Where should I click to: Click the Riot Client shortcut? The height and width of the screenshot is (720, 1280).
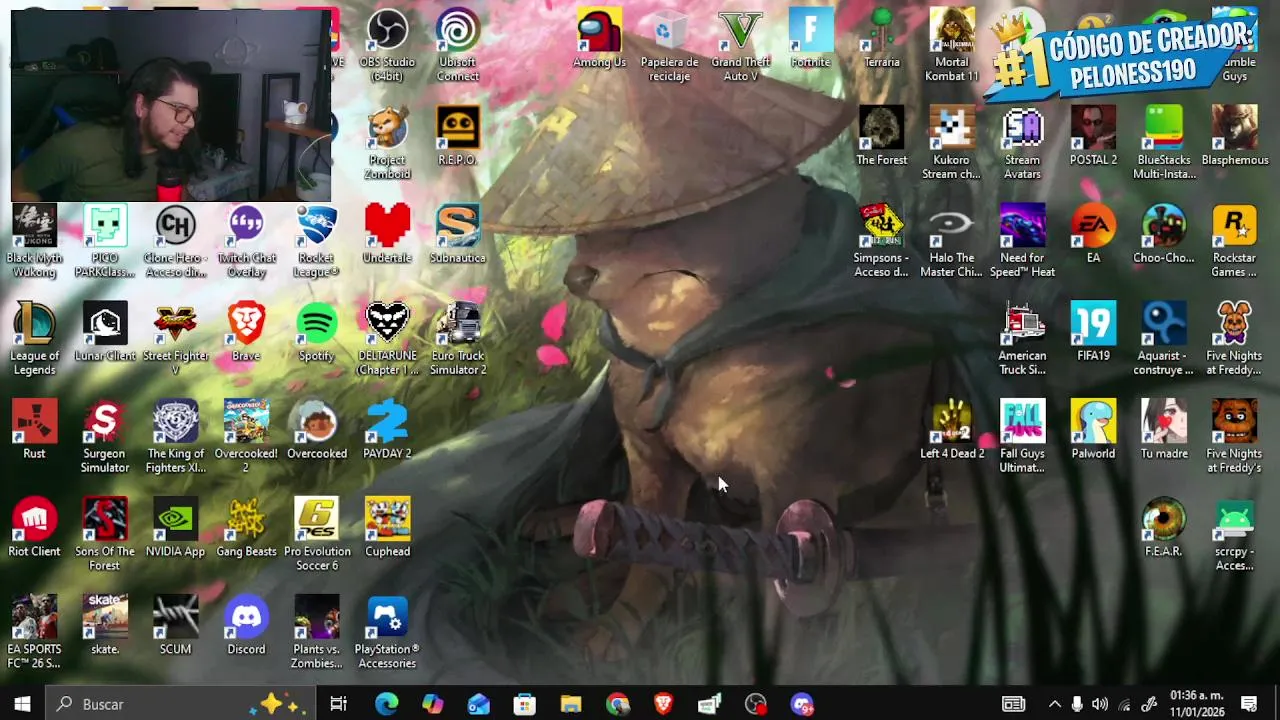(x=34, y=529)
